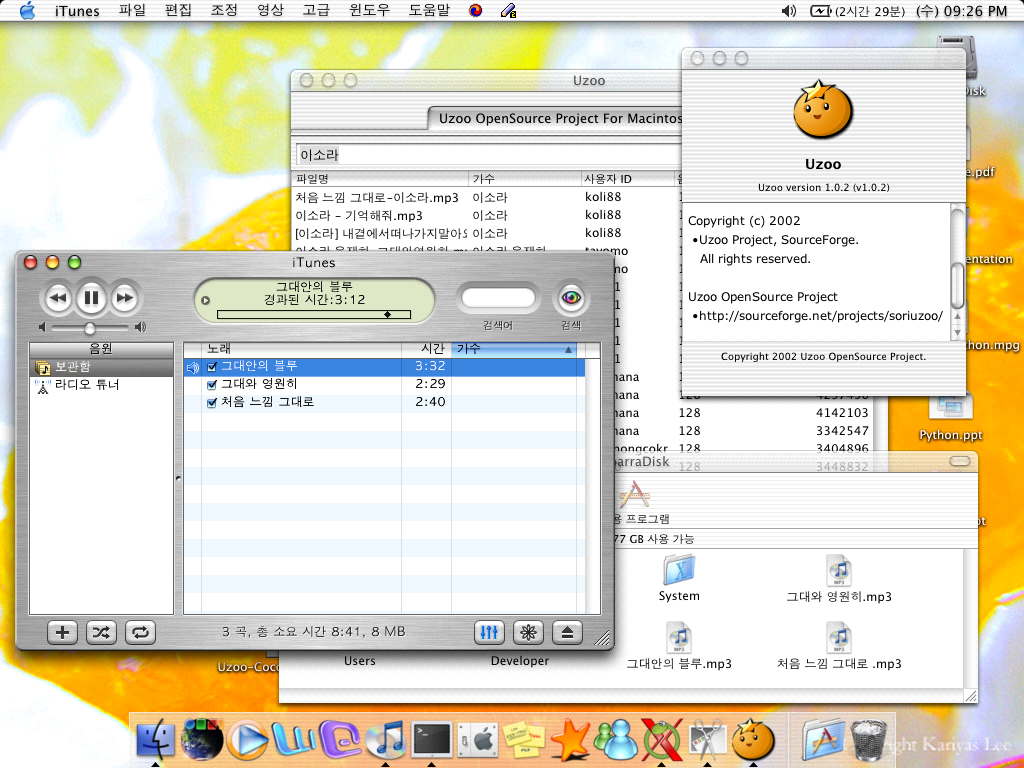This screenshot has width=1024, height=768.
Task: Pause playback in iTunes
Action: pyautogui.click(x=91, y=297)
